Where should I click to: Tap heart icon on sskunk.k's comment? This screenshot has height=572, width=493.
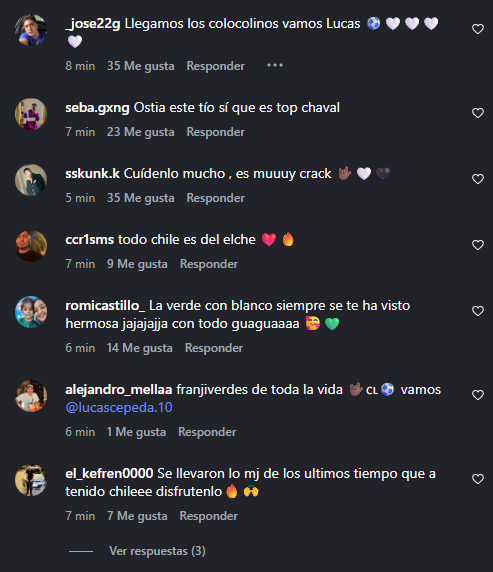tap(478, 179)
